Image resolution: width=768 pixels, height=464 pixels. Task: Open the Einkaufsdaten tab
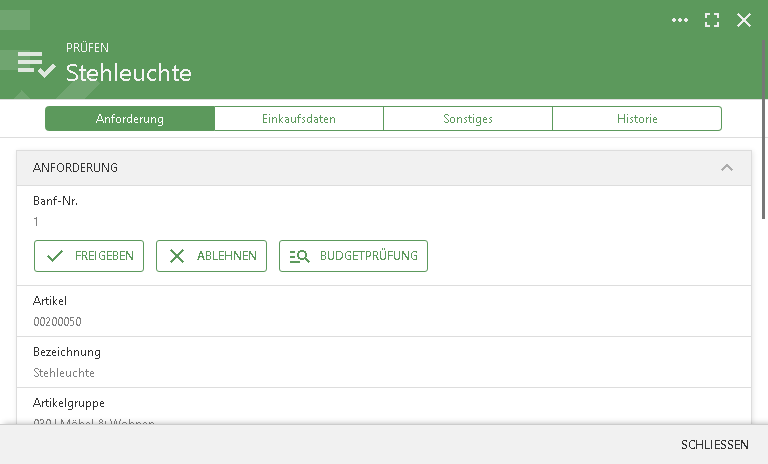299,119
